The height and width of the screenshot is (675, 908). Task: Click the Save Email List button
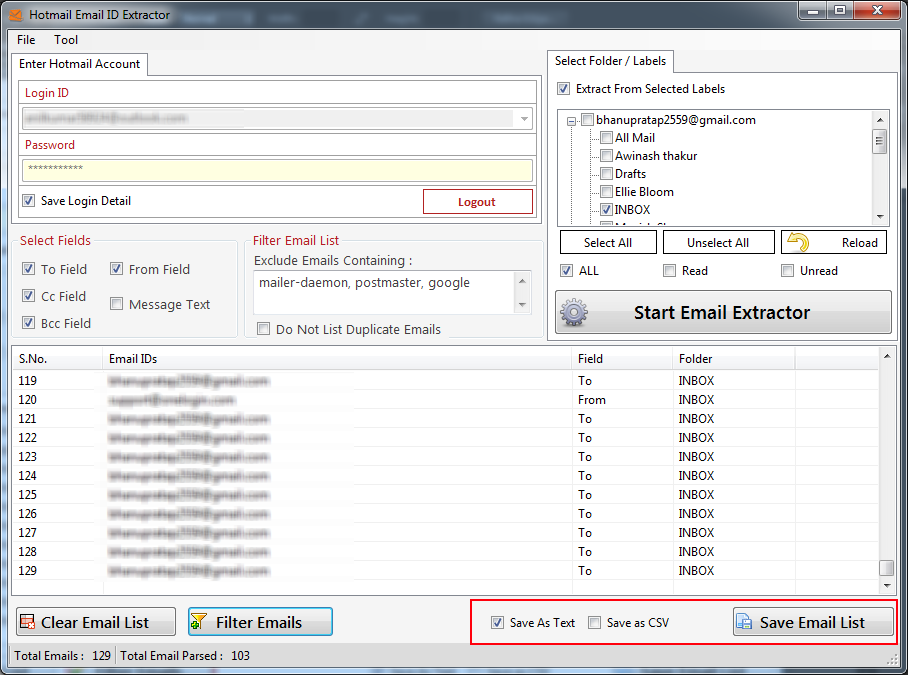pos(813,622)
